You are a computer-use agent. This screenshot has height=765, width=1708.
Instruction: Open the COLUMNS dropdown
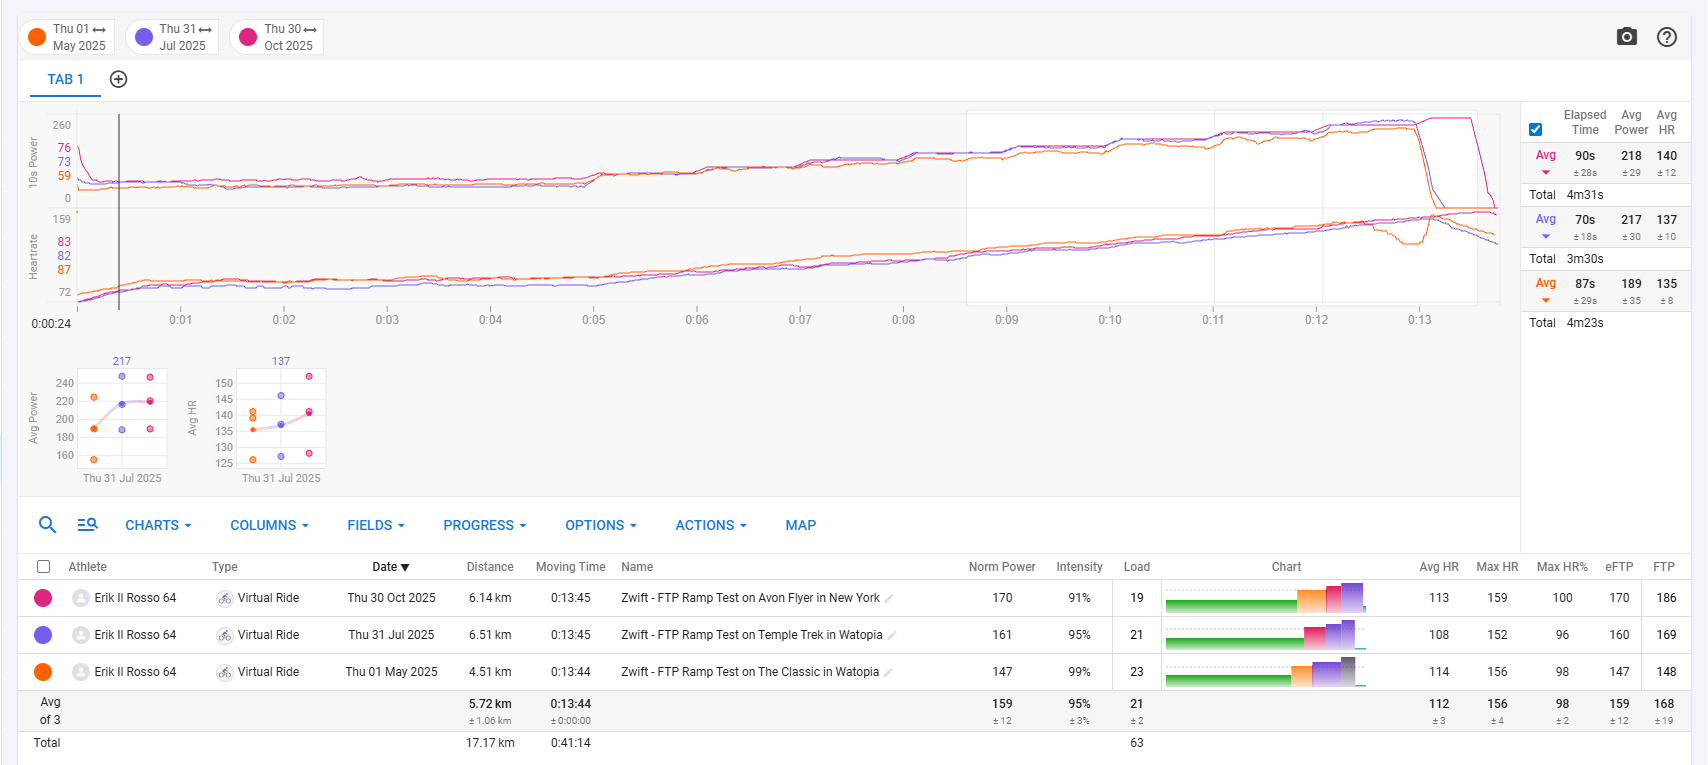tap(268, 525)
